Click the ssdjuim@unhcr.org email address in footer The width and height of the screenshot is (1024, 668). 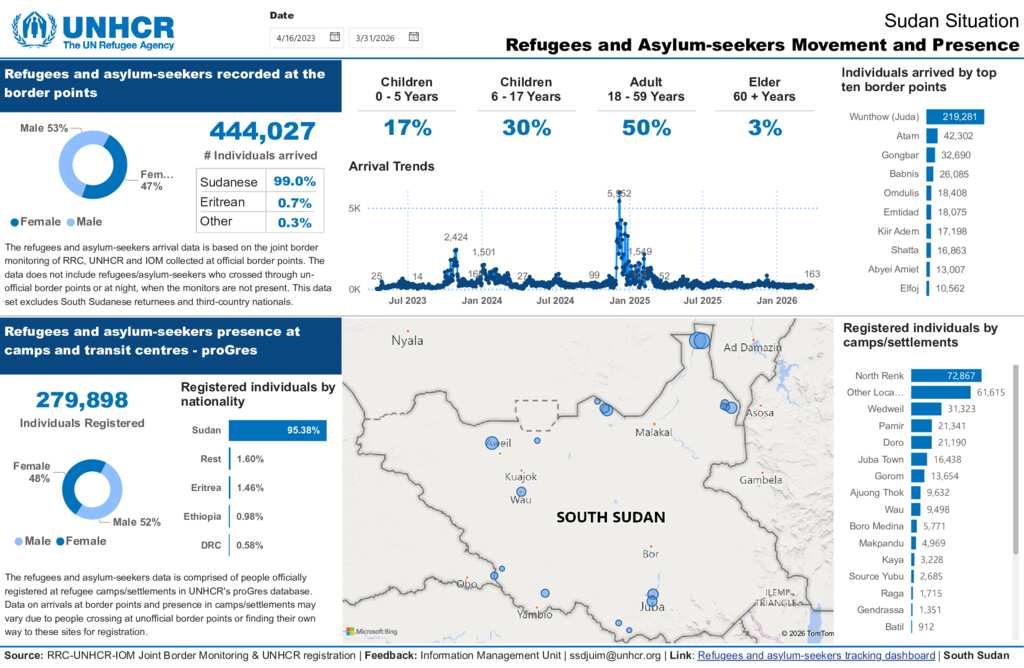click(x=615, y=656)
